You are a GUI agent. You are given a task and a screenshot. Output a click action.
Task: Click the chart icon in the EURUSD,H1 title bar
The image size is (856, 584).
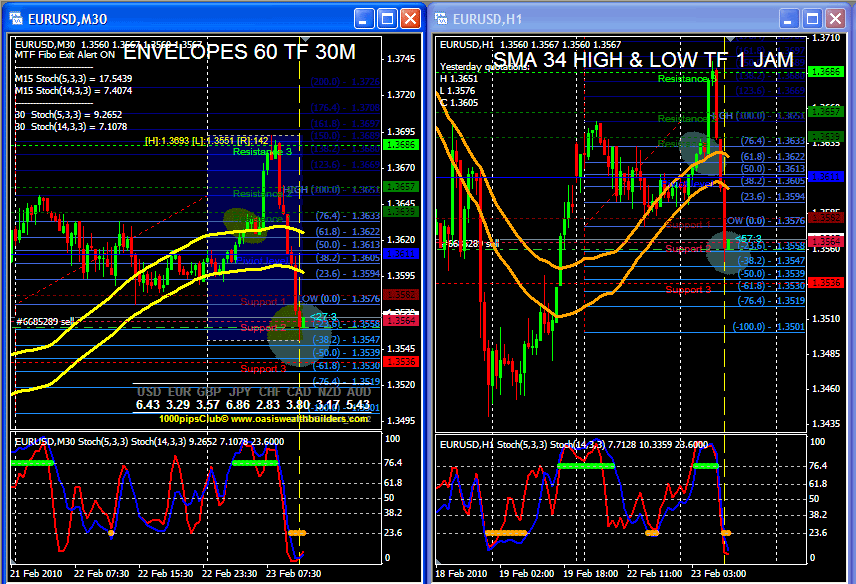[x=441, y=19]
